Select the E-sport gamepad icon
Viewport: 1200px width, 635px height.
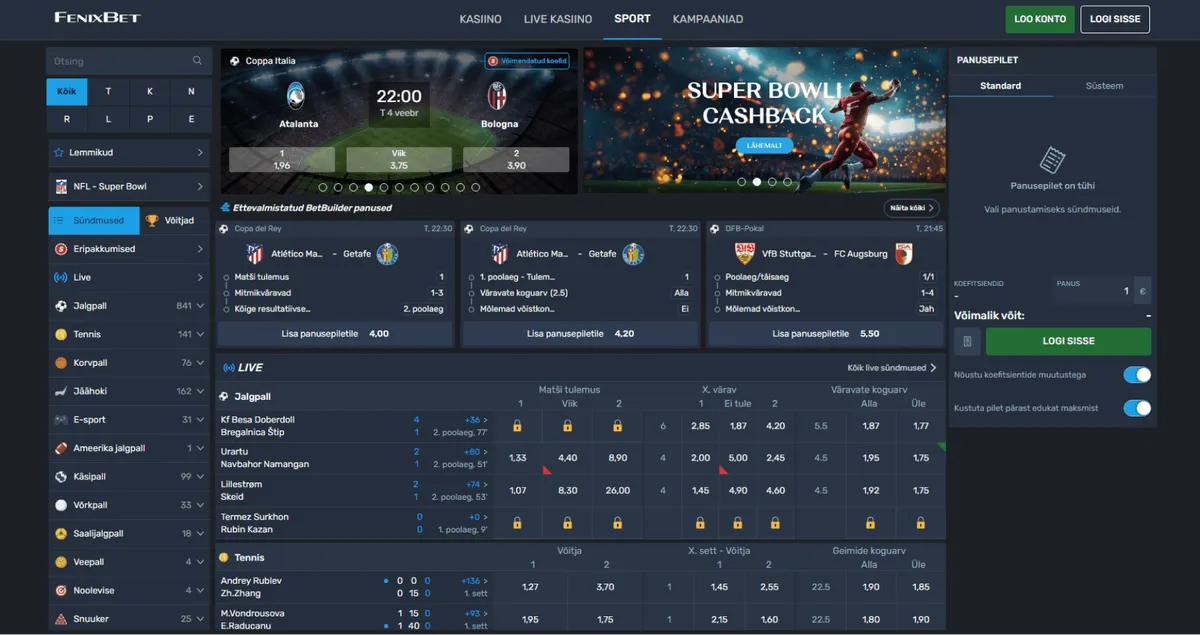61,420
